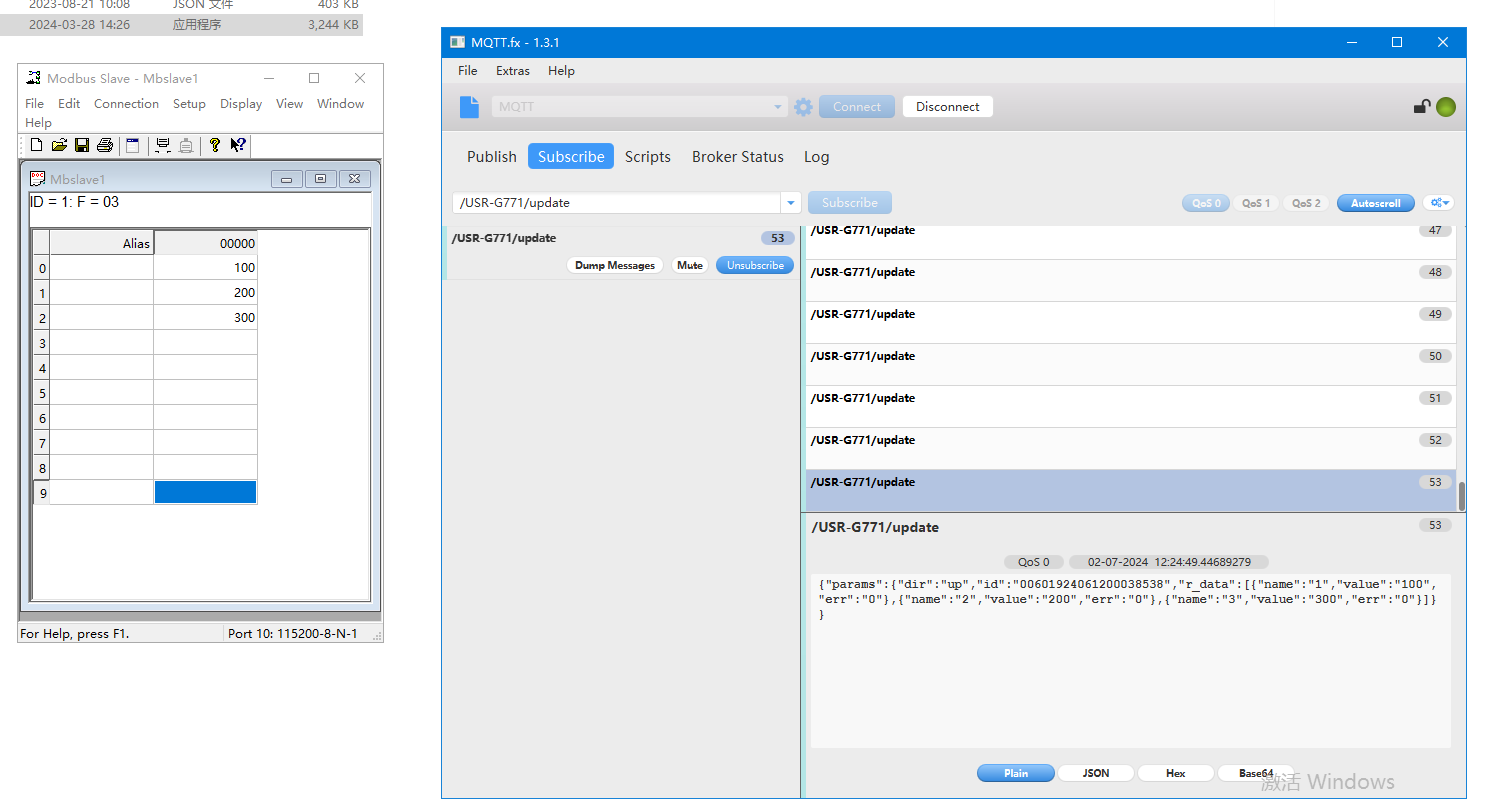Click the Open folder icon in Modbus Slave

(59, 146)
